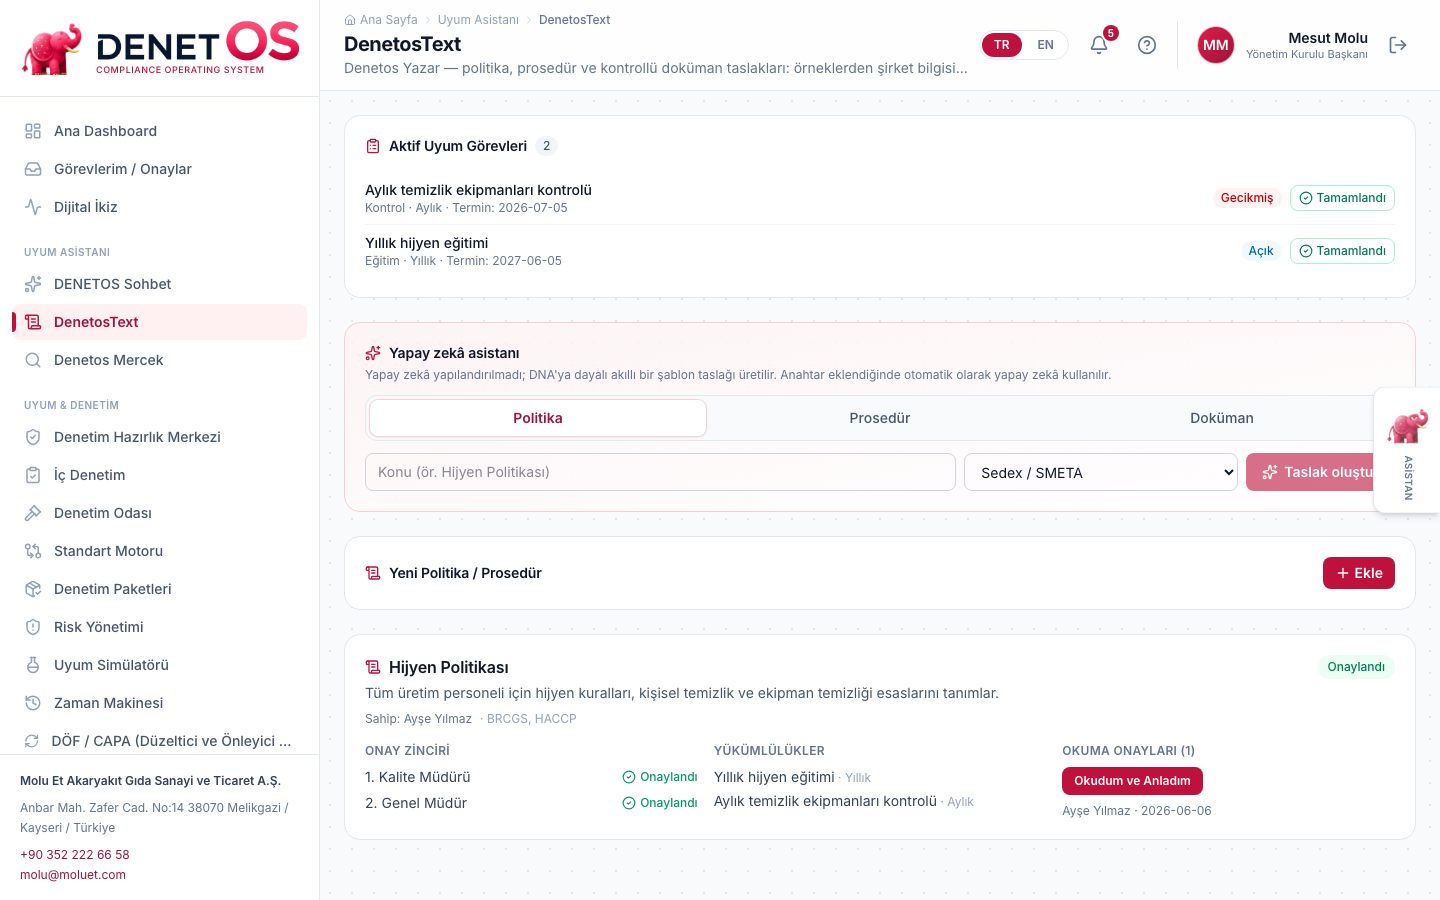Click the Hijyen Politikası heading
This screenshot has width=1440, height=900.
[449, 667]
